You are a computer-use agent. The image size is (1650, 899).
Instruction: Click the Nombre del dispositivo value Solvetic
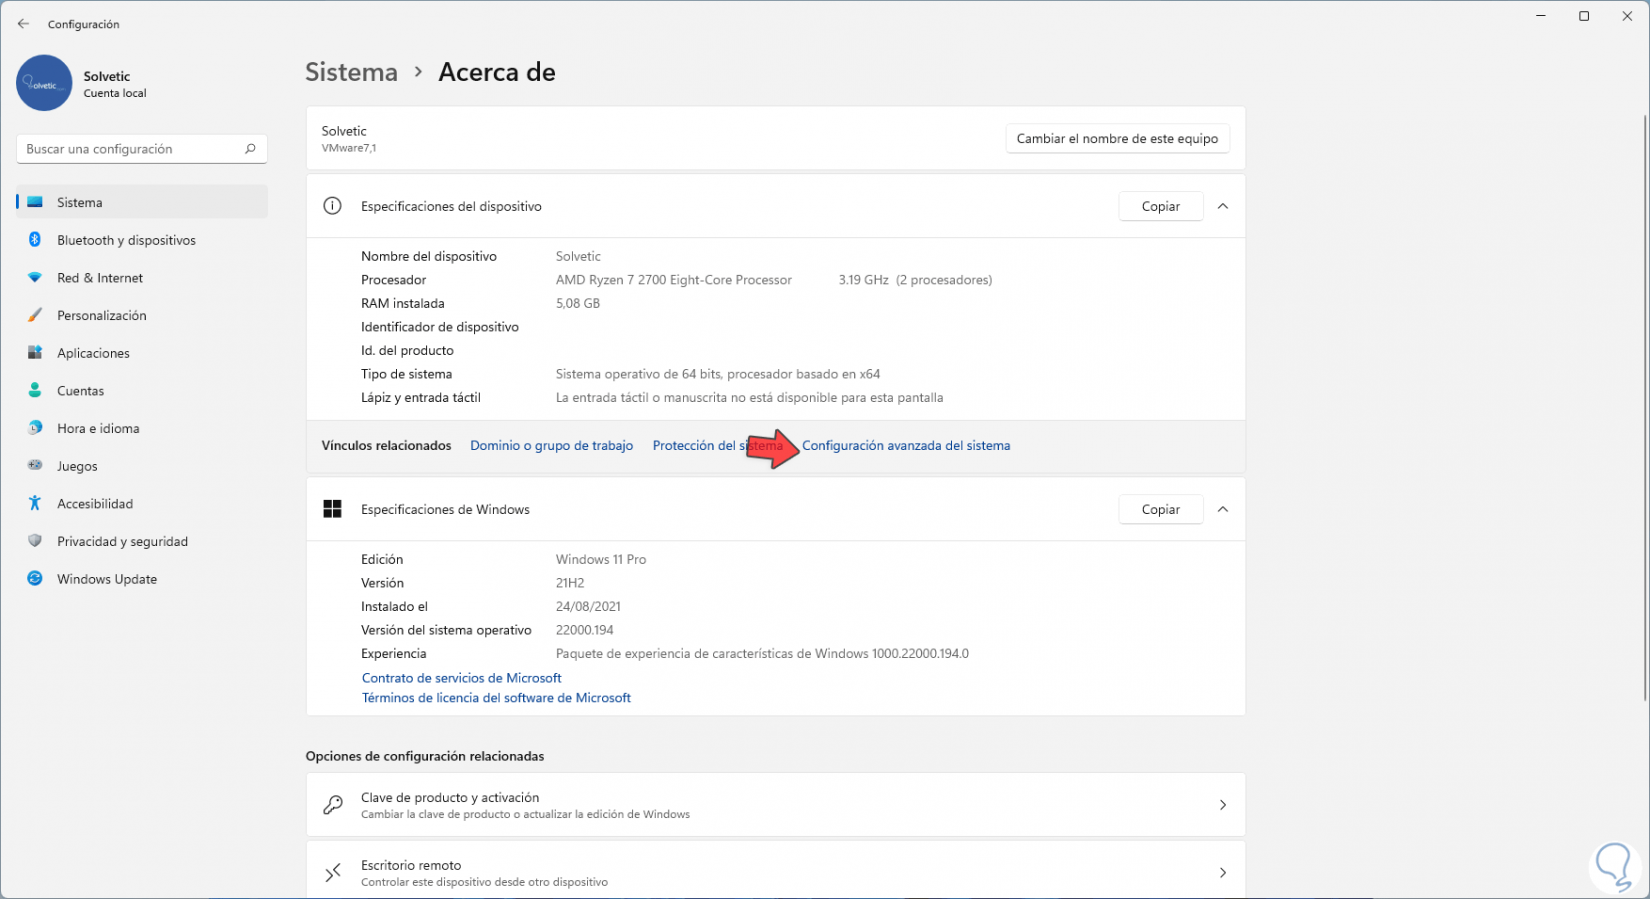pyautogui.click(x=578, y=256)
